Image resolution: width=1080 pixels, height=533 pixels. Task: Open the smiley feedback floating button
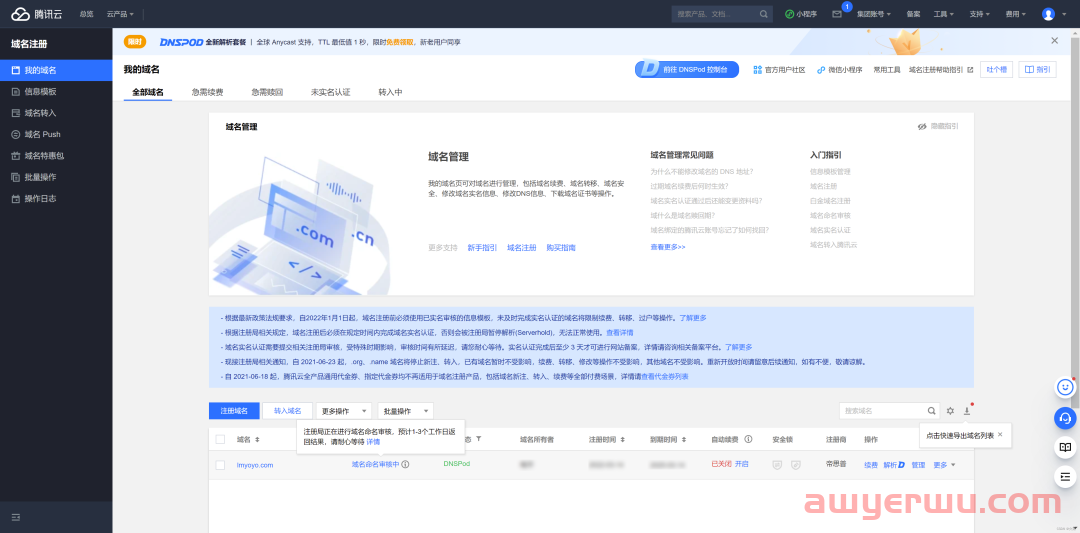(x=1066, y=388)
